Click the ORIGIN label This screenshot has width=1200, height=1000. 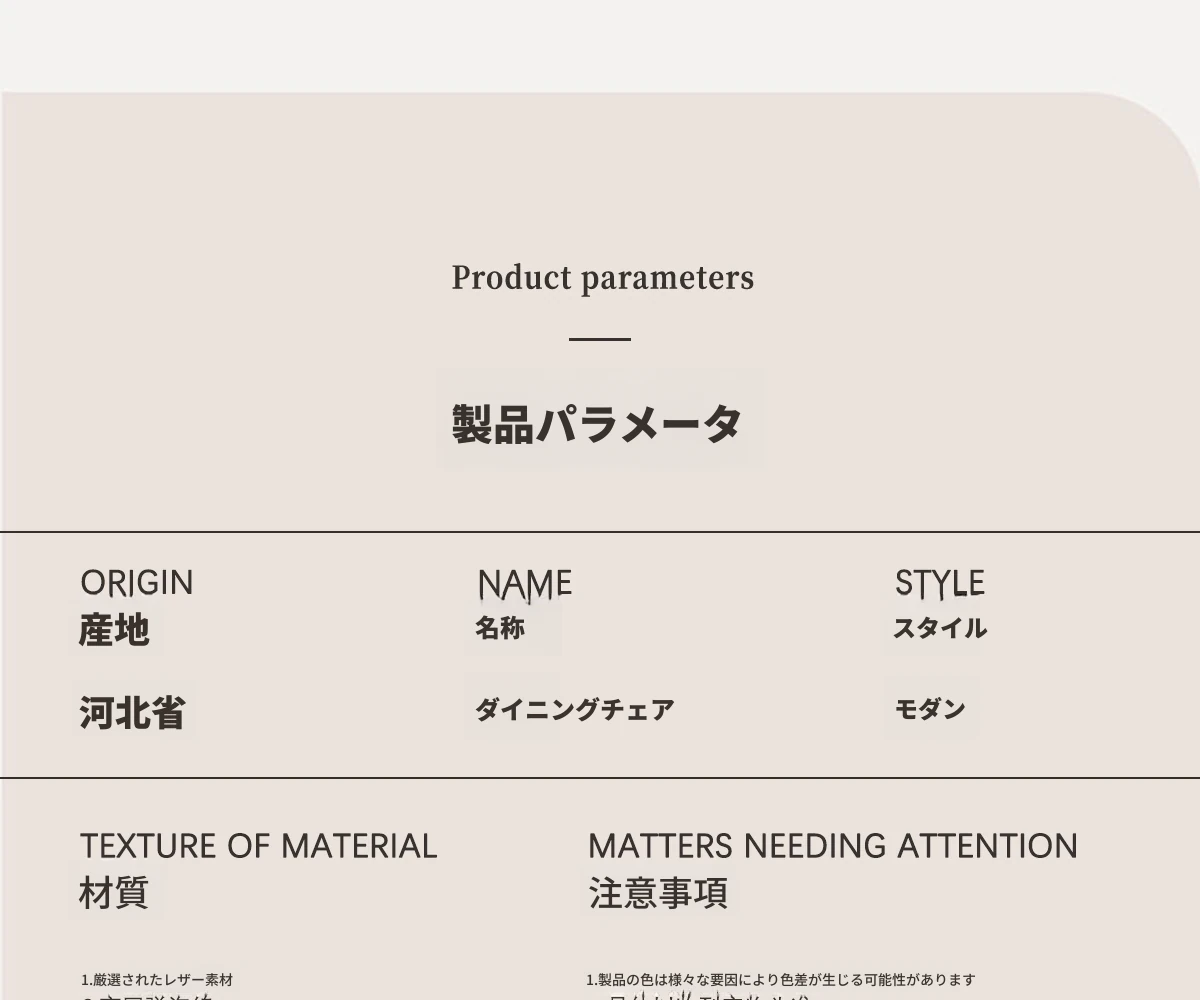click(x=137, y=583)
